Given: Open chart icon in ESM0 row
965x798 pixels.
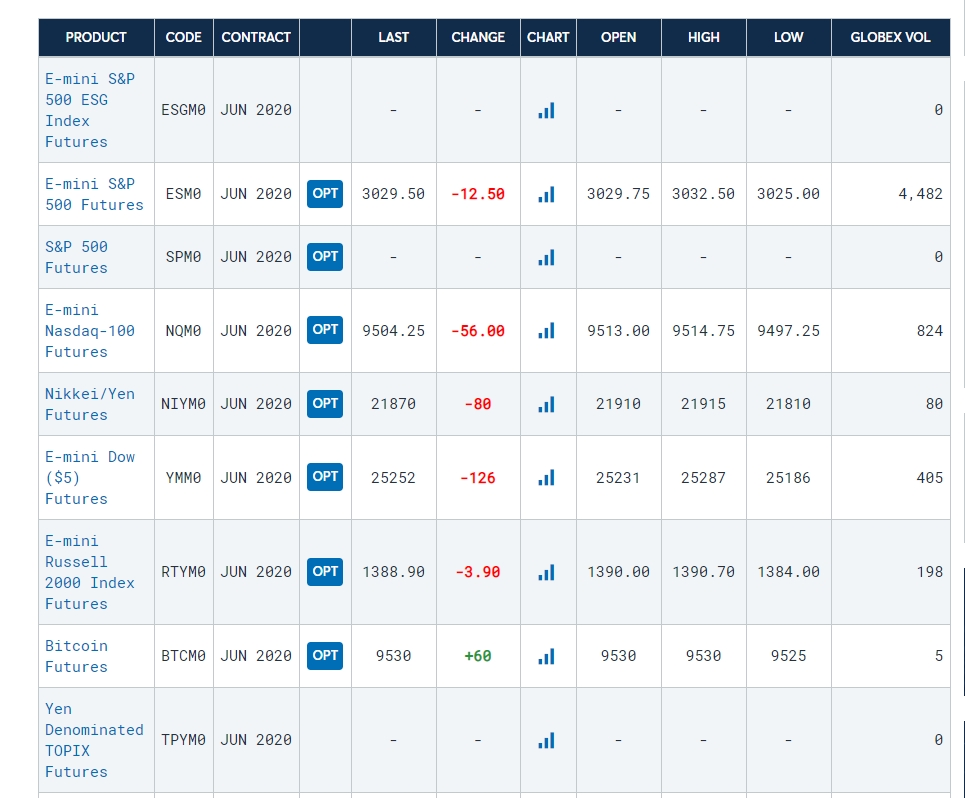Looking at the screenshot, I should (x=547, y=194).
